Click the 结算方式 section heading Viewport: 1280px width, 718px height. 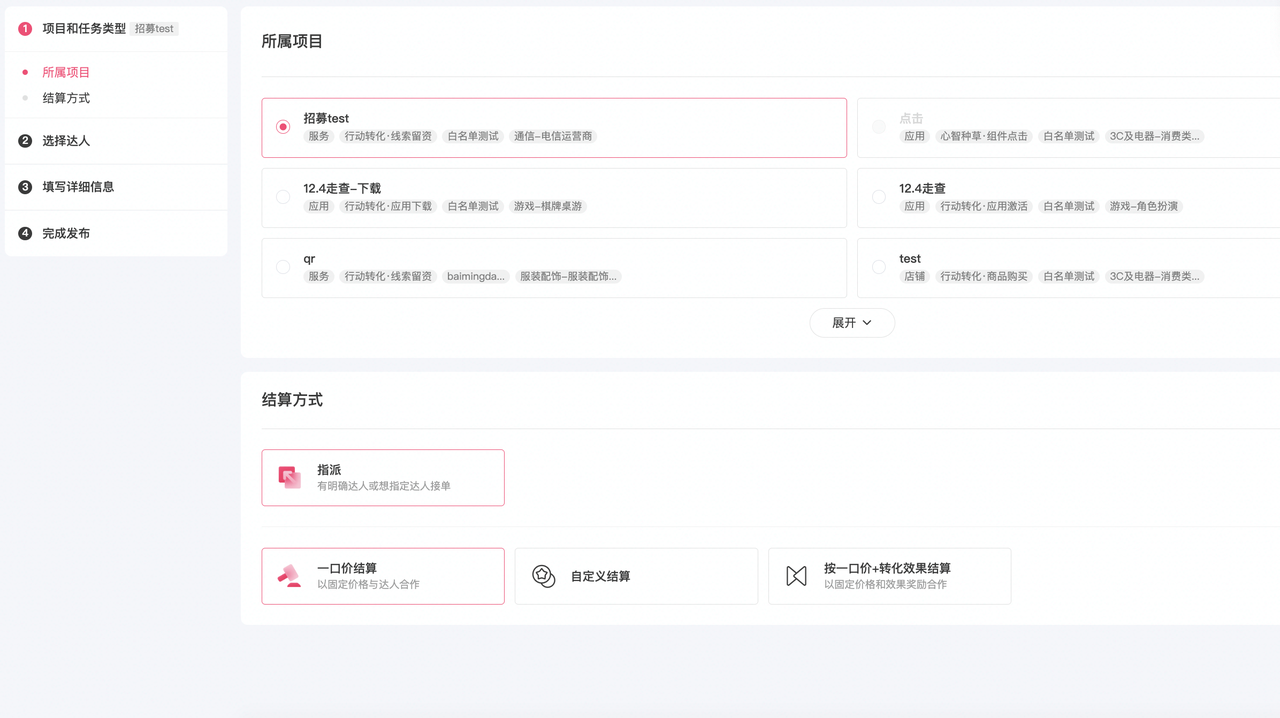(292, 400)
